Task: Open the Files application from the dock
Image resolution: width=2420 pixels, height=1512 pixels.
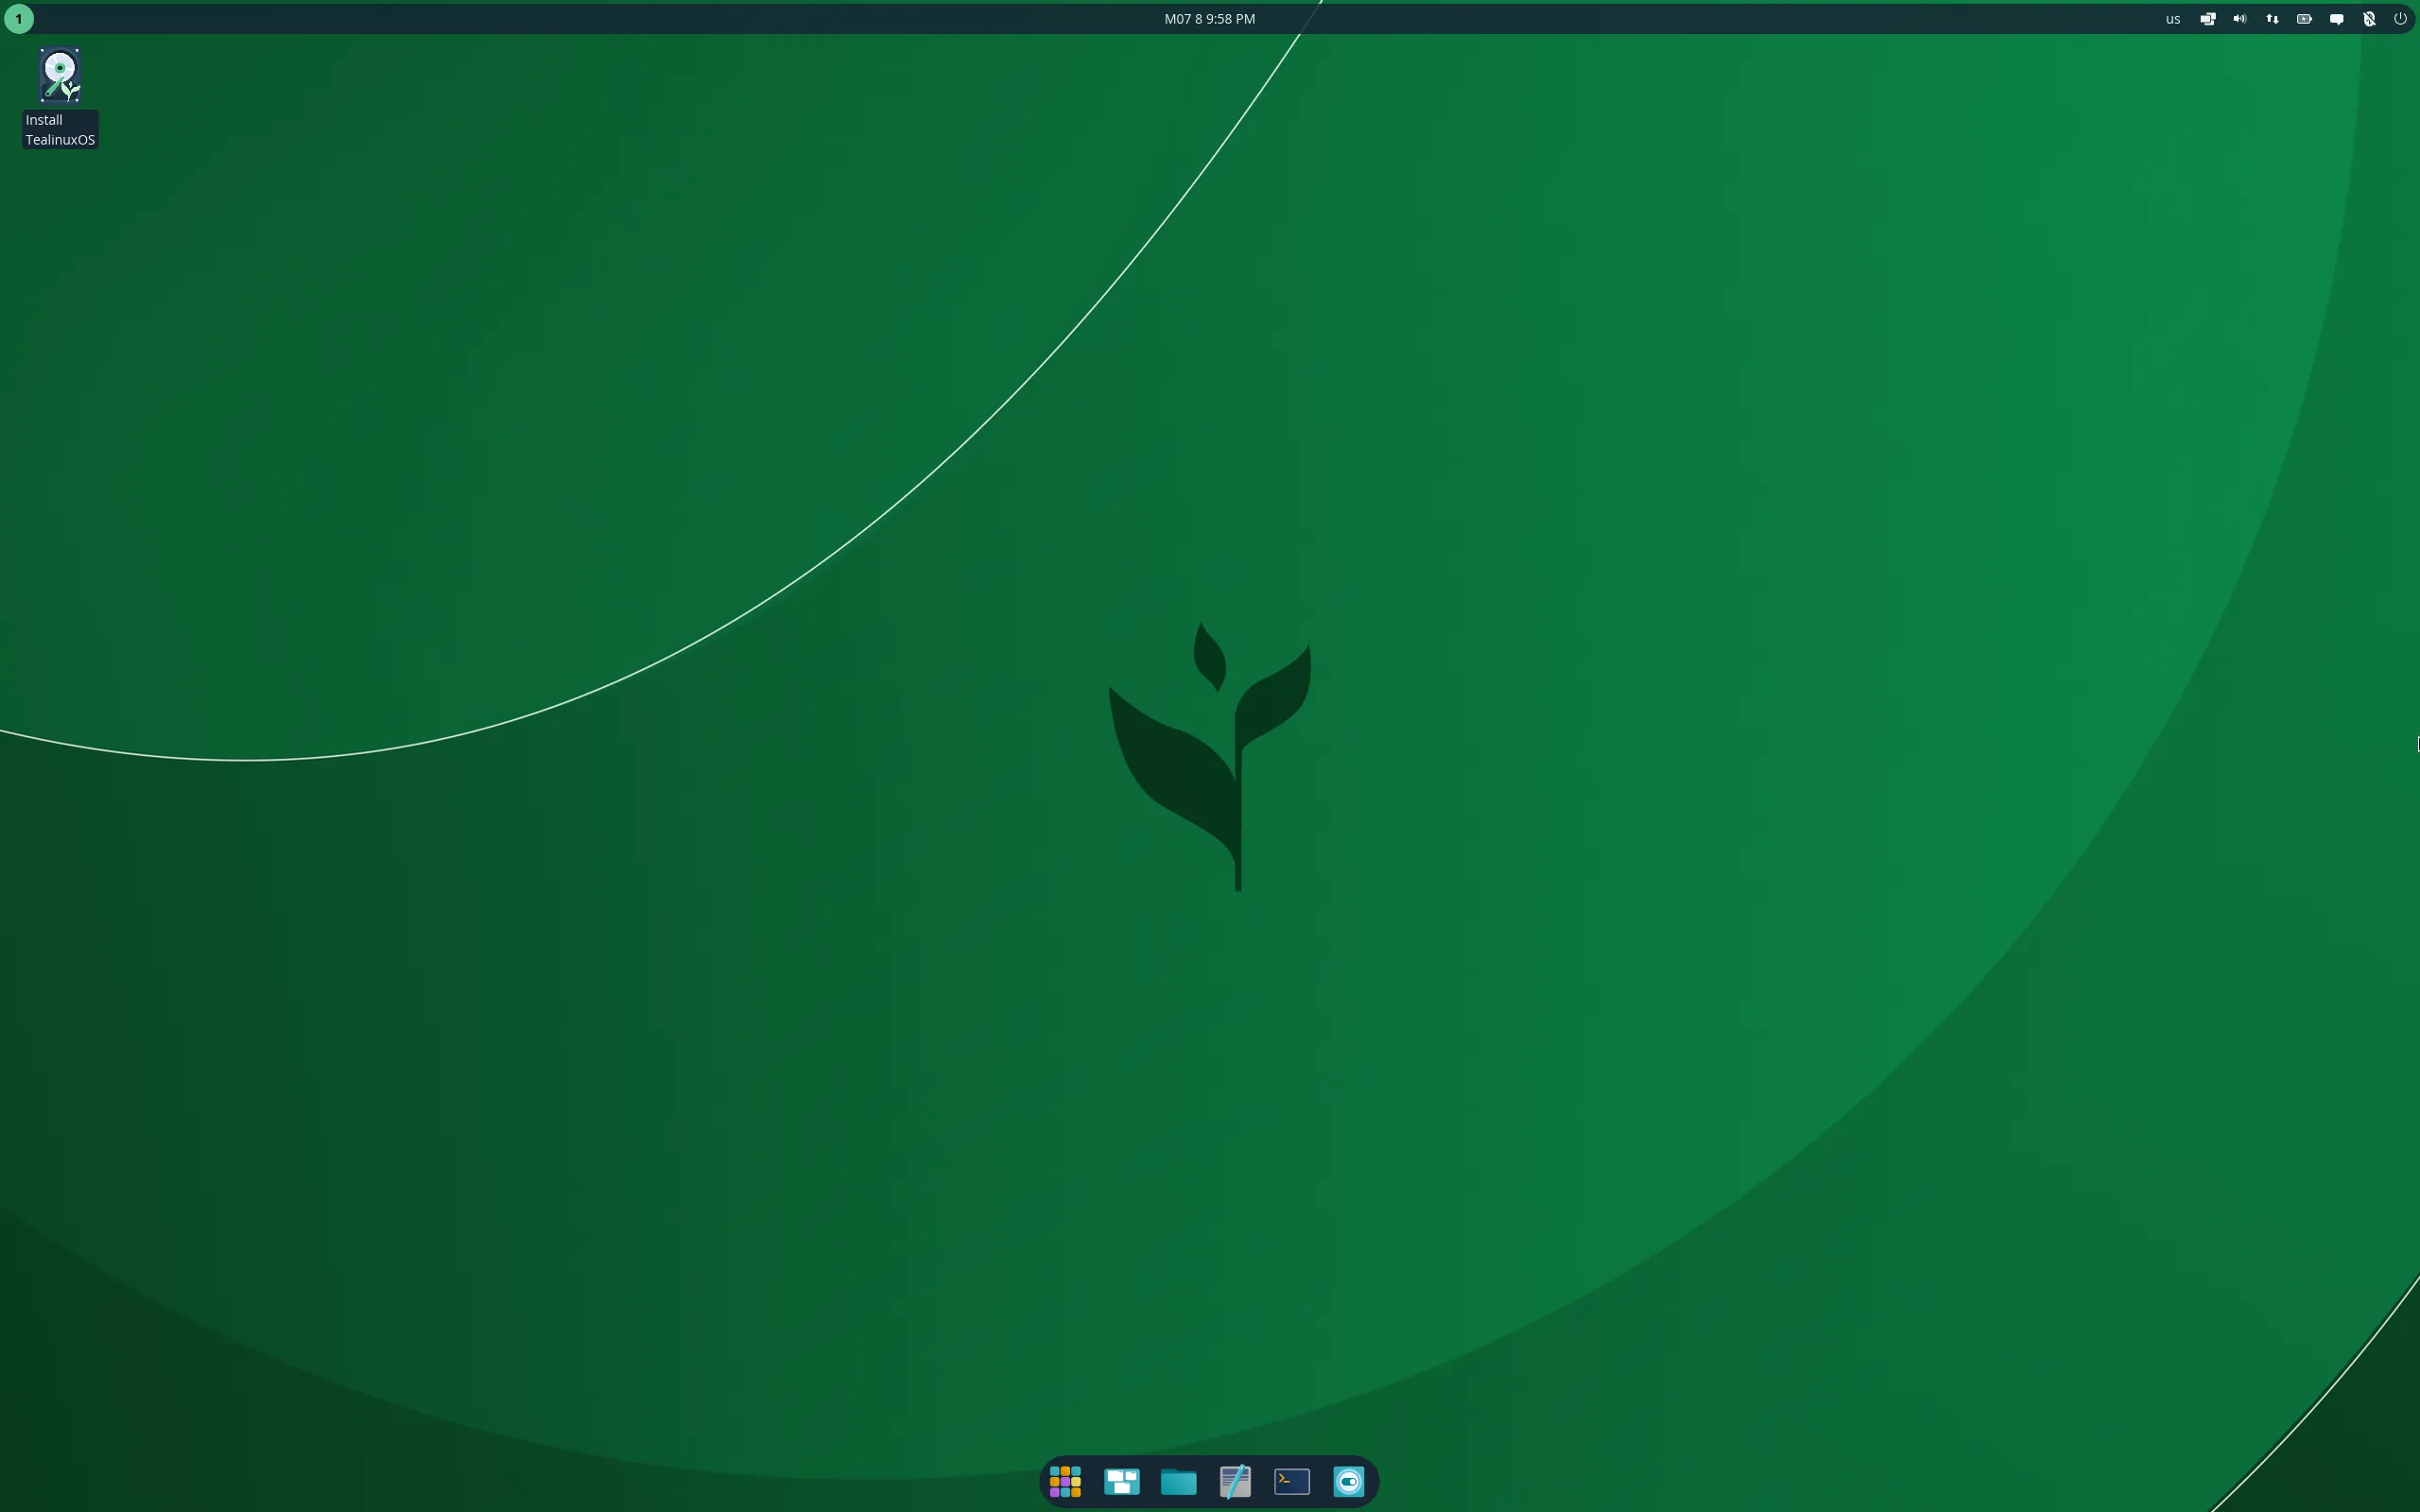Action: pos(1178,1481)
